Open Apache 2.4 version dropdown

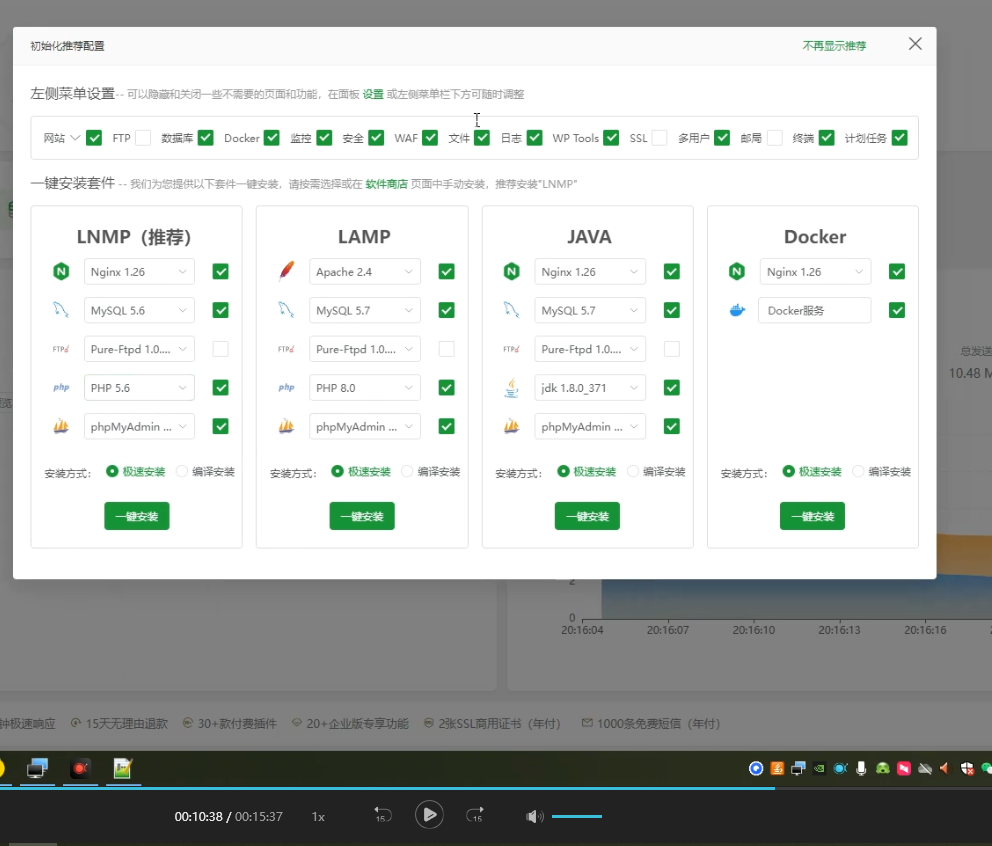[x=365, y=271]
